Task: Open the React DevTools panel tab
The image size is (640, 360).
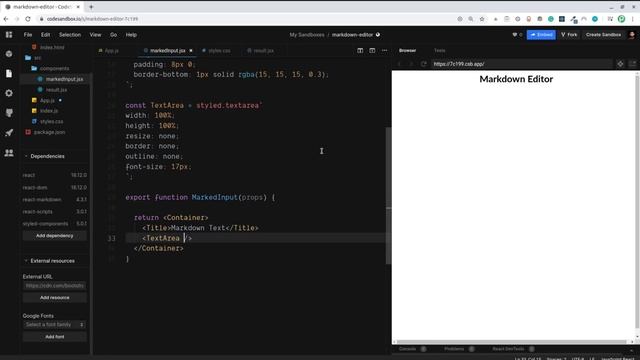Action: (x=508, y=349)
